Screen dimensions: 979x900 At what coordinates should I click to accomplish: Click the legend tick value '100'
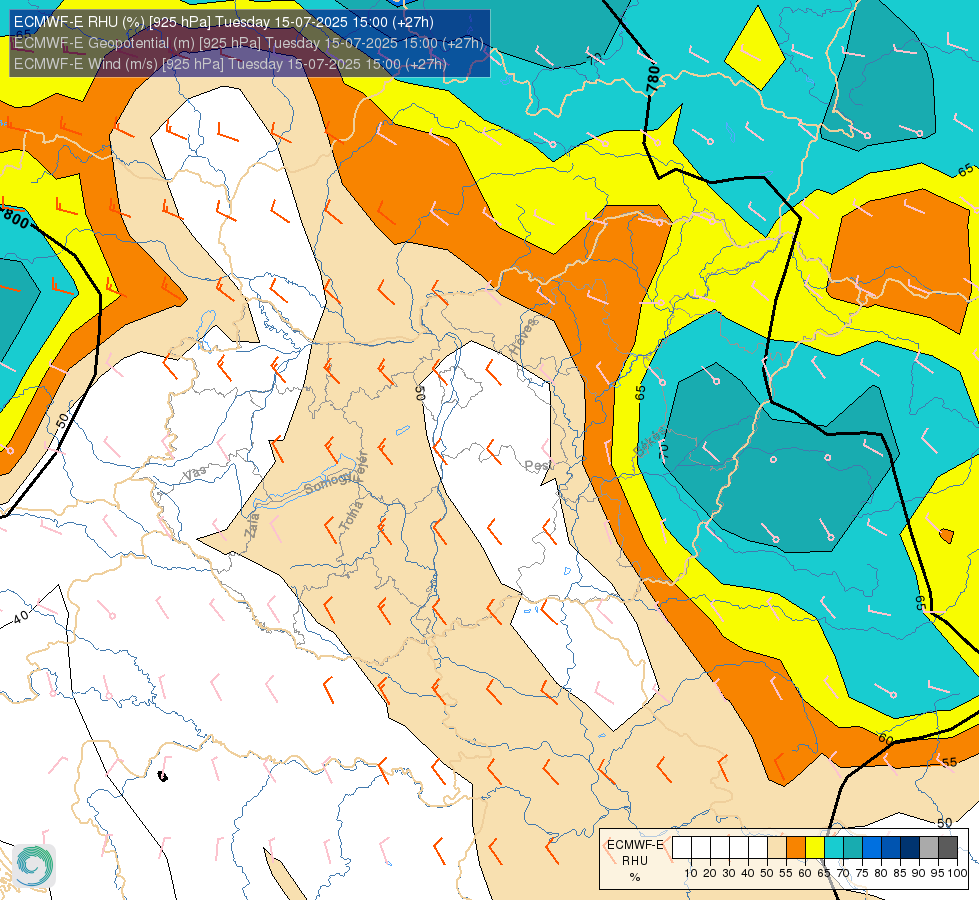pyautogui.click(x=957, y=873)
